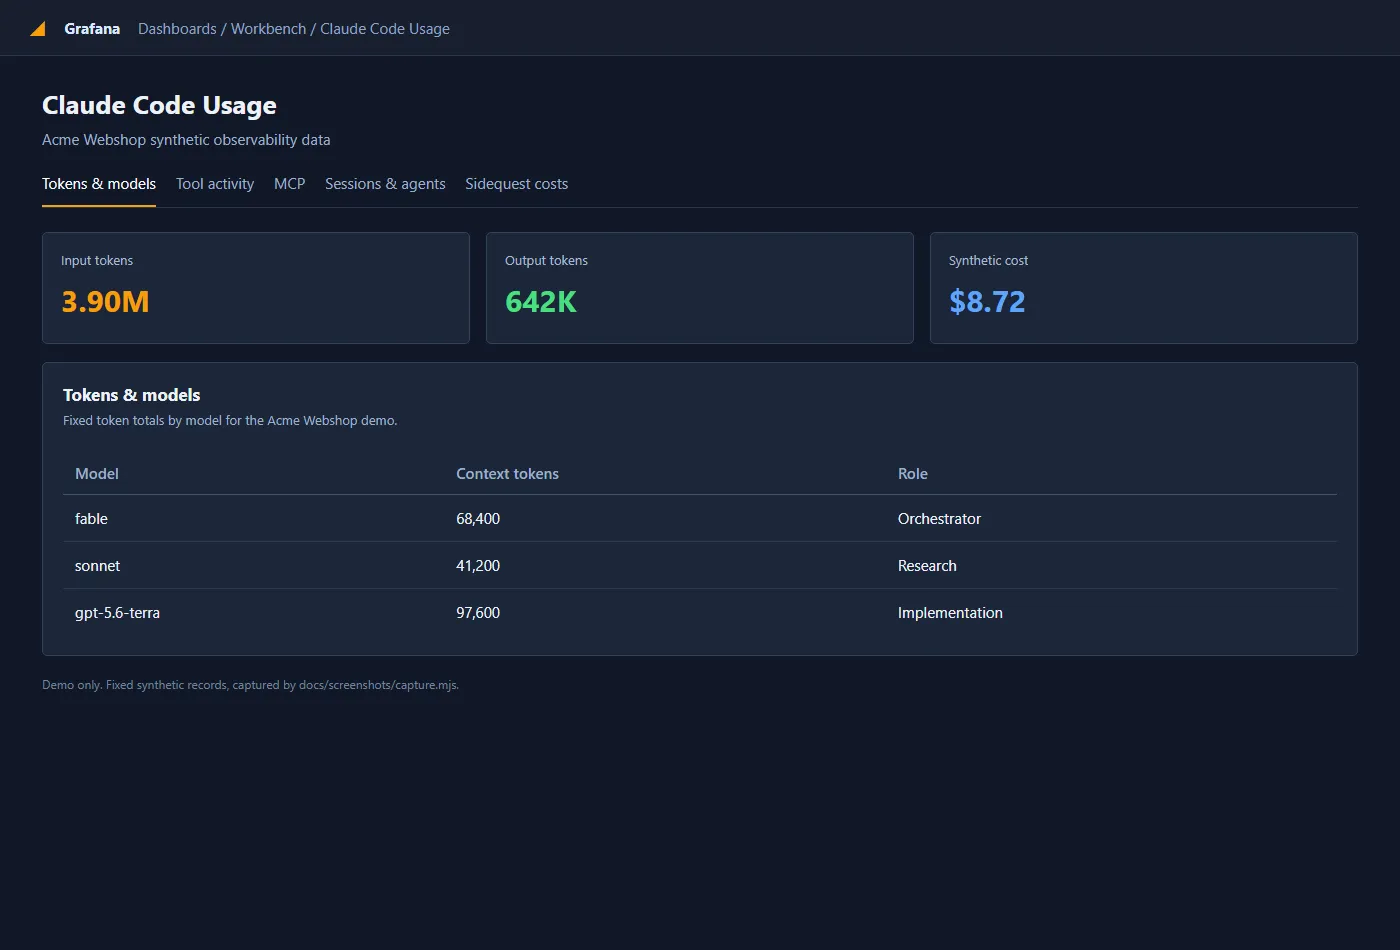Click the Input tokens card label

(97, 261)
